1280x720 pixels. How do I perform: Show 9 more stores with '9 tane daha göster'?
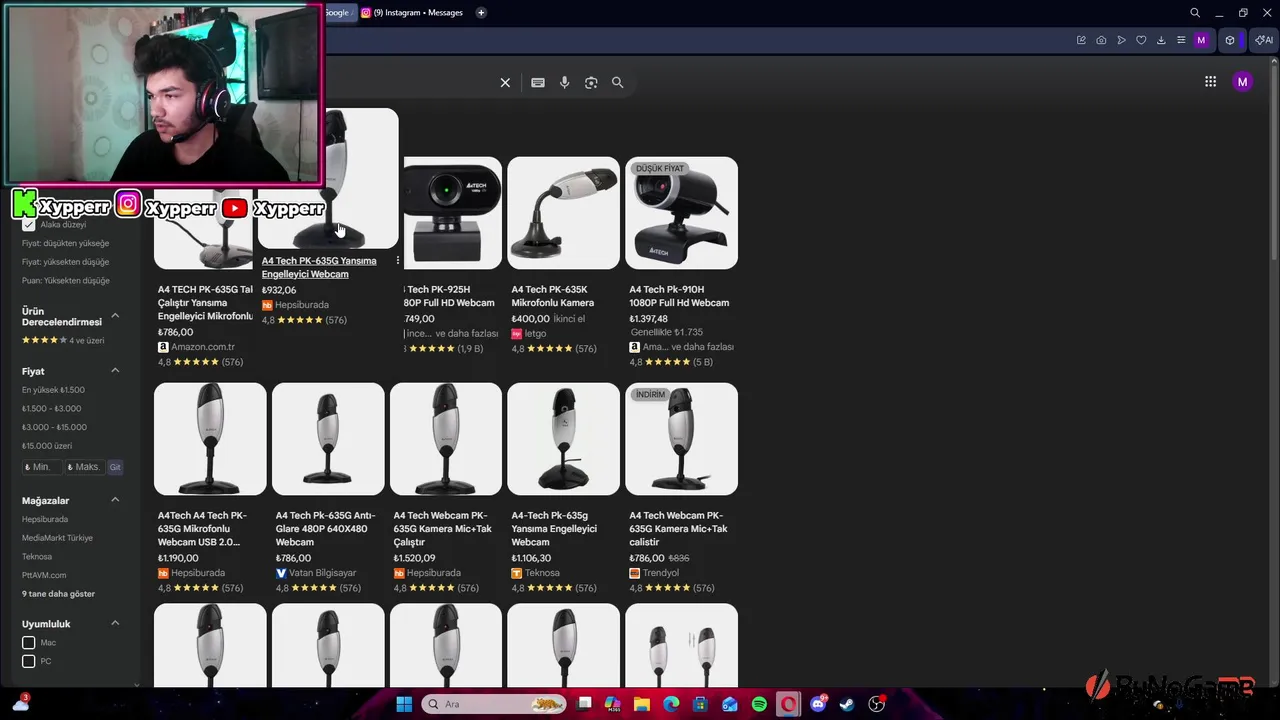pyautogui.click(x=59, y=594)
